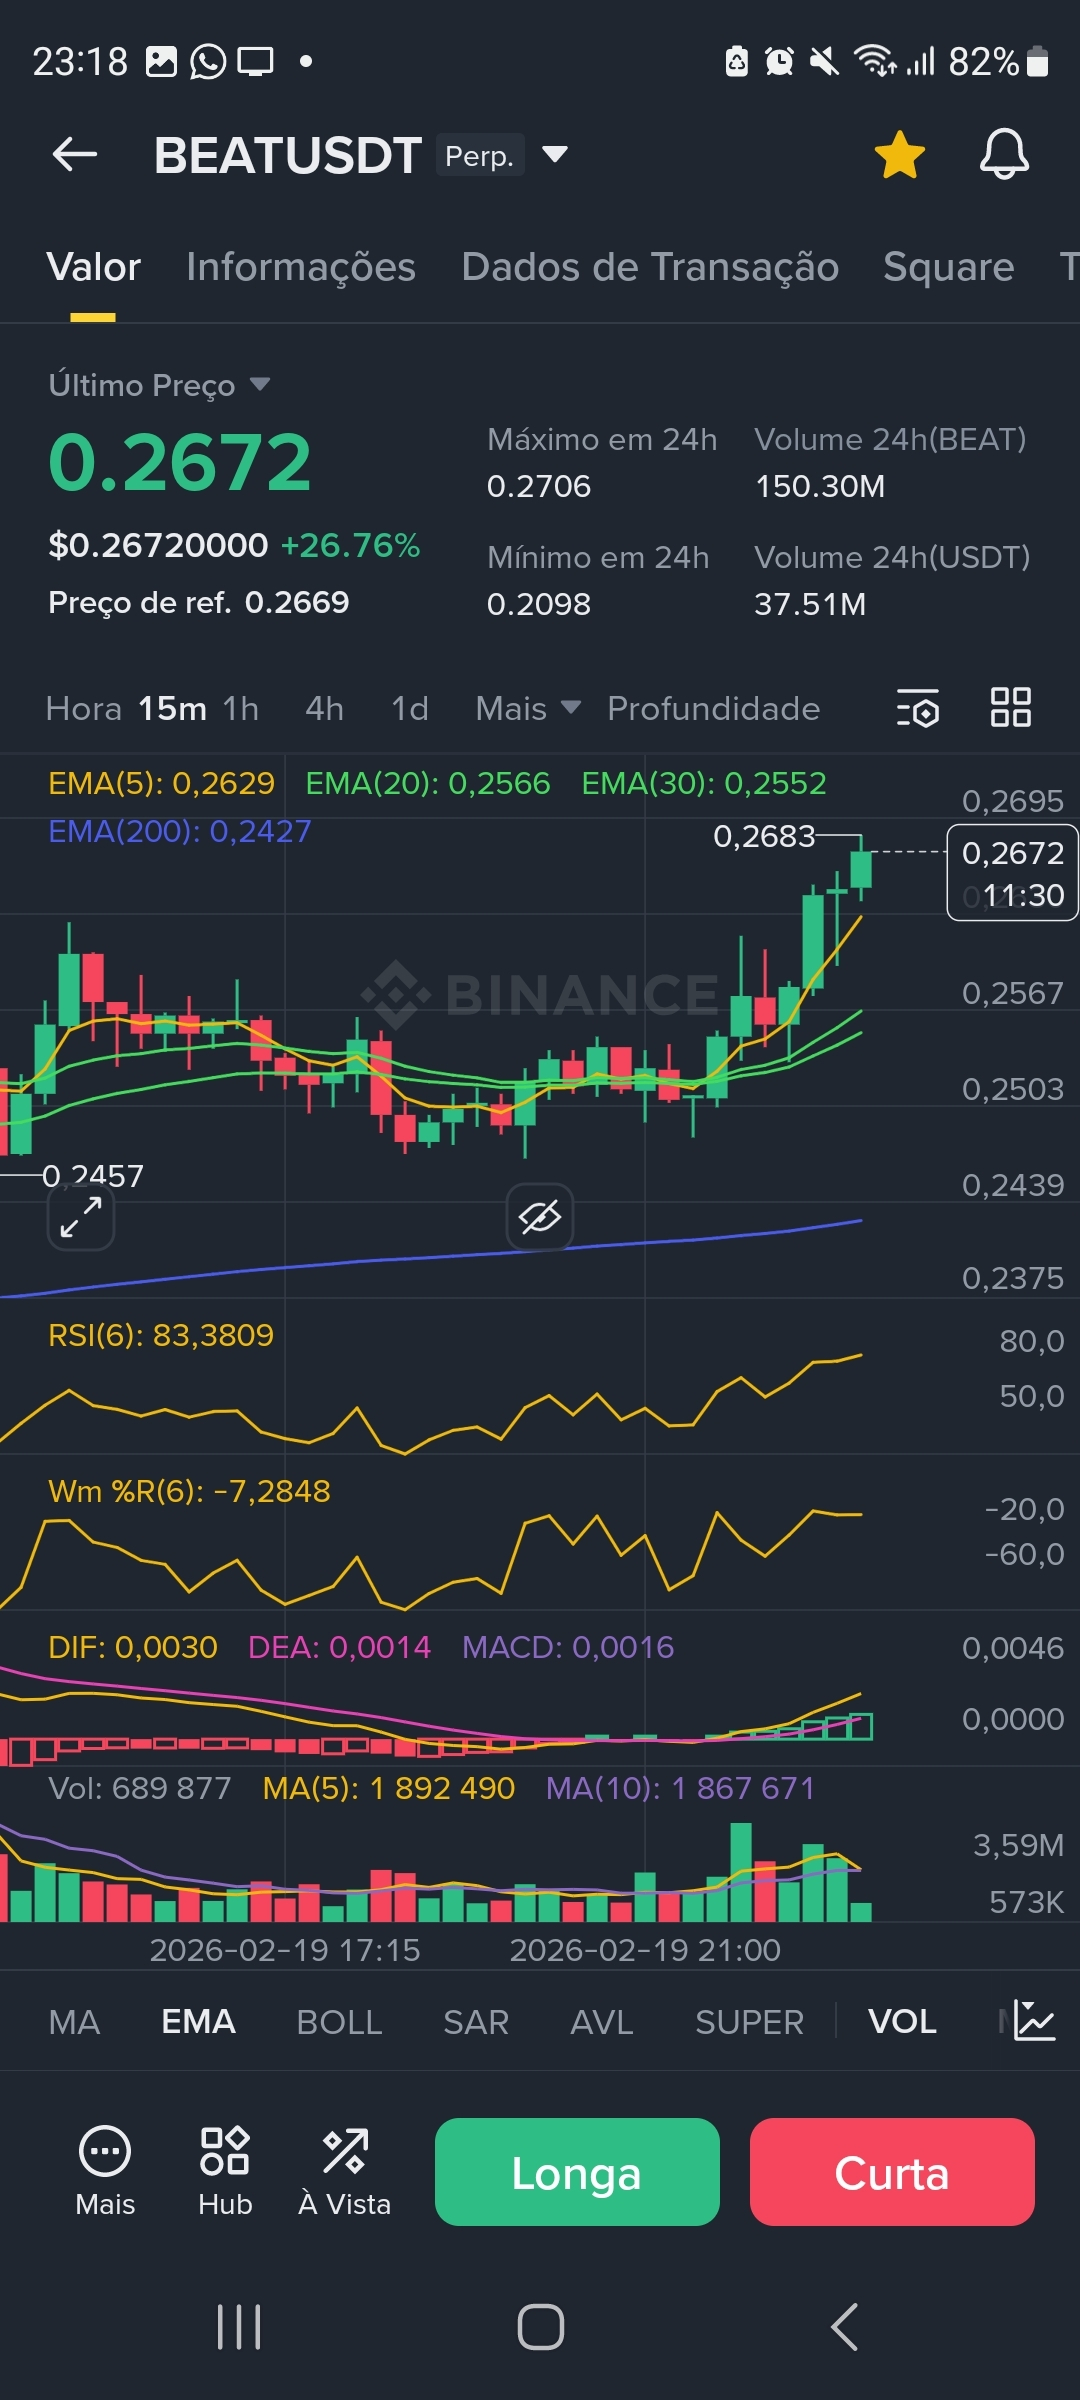Select the Hora timeframe
The width and height of the screenshot is (1080, 2400).
pyautogui.click(x=83, y=708)
